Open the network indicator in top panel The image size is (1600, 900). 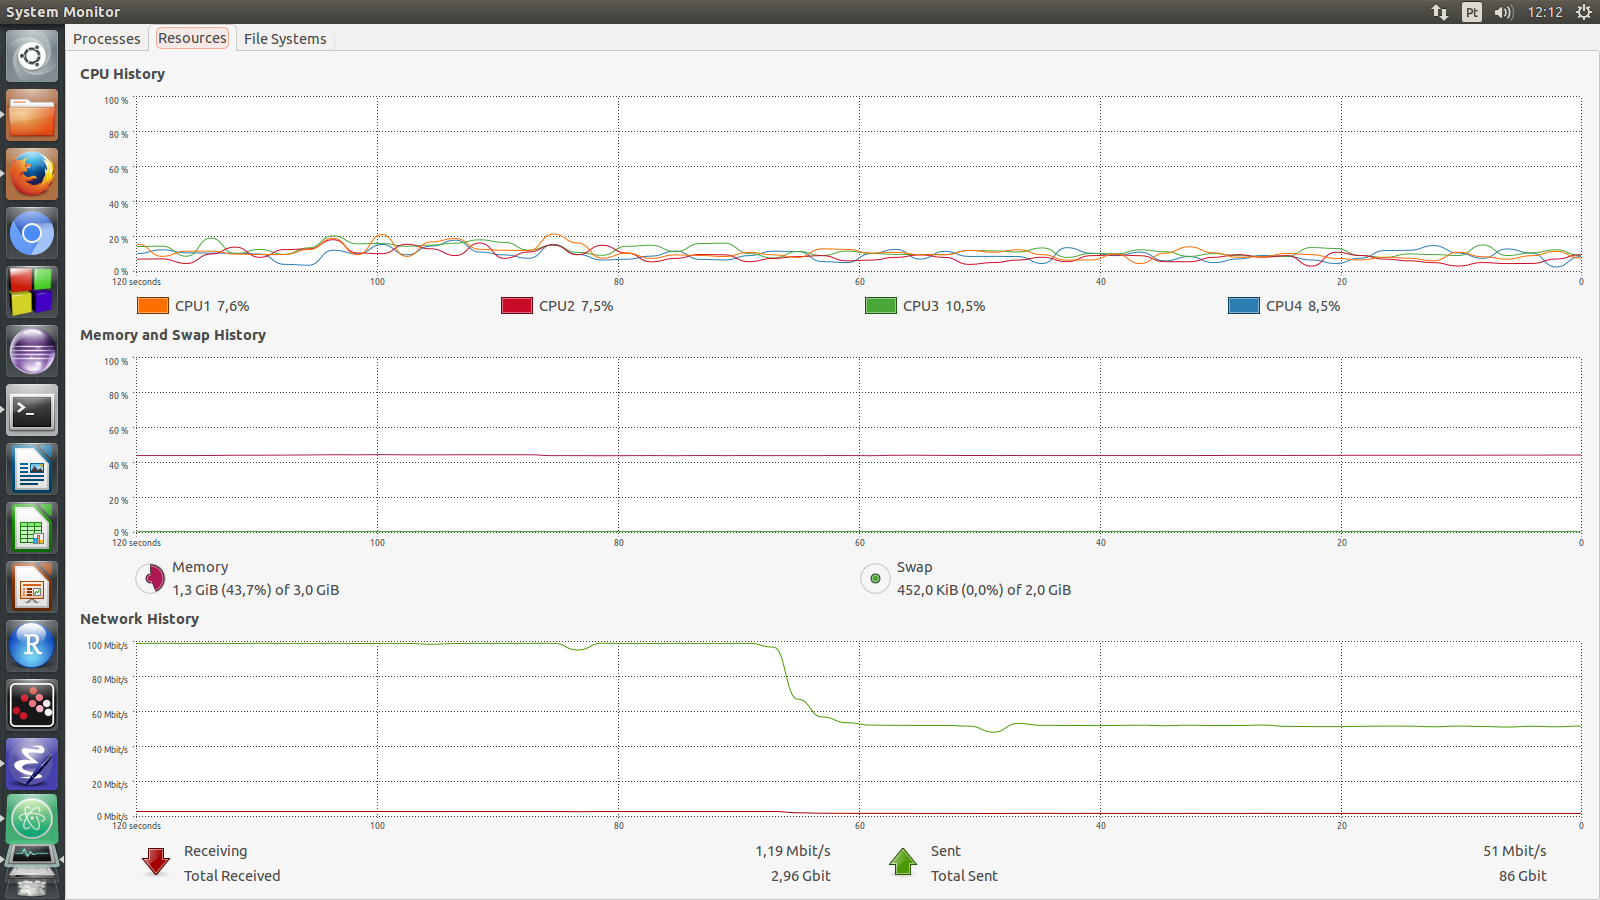(1440, 12)
